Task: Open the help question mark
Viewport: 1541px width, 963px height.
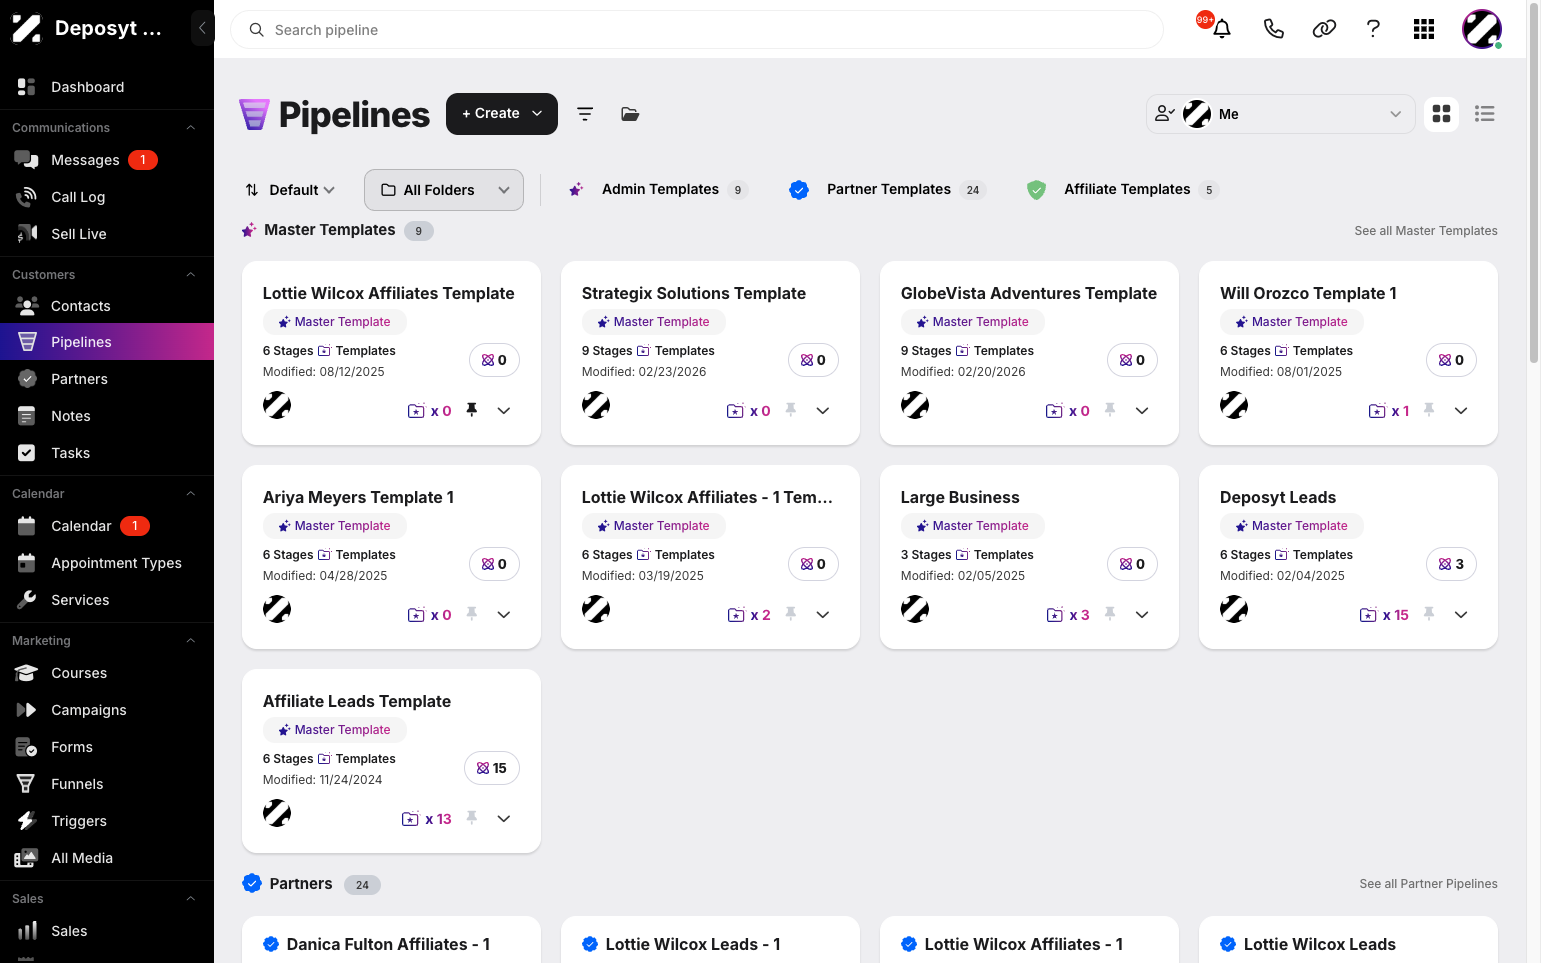Action: (1373, 29)
